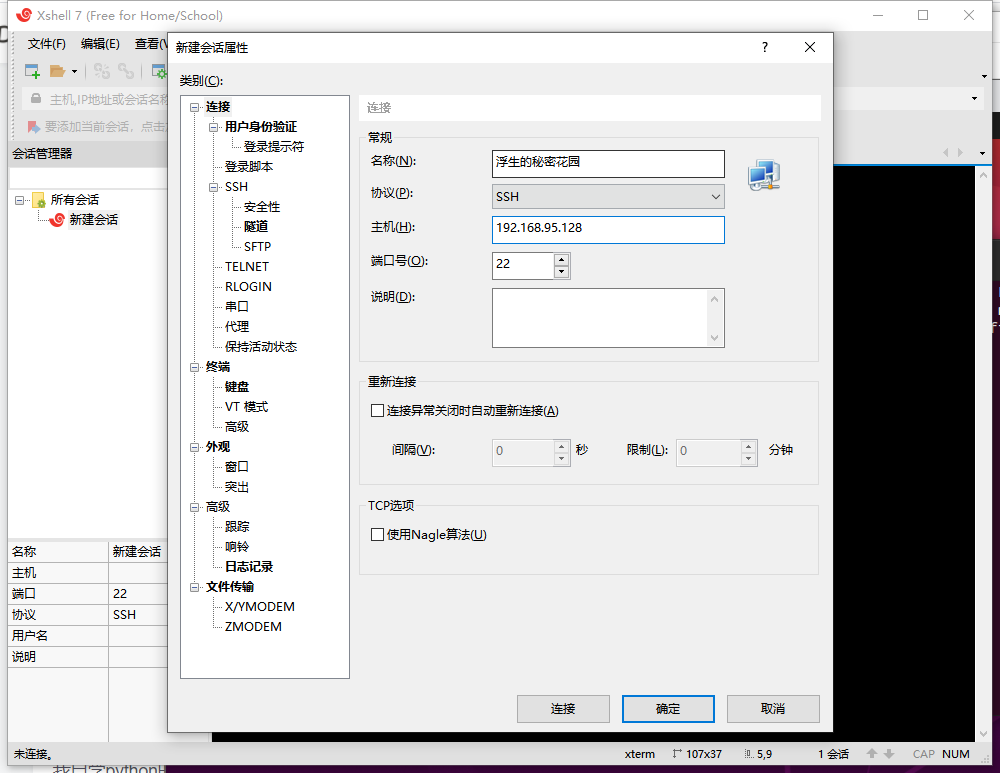
Task: Create a new session using the toolbar icon
Action: click(x=32, y=71)
